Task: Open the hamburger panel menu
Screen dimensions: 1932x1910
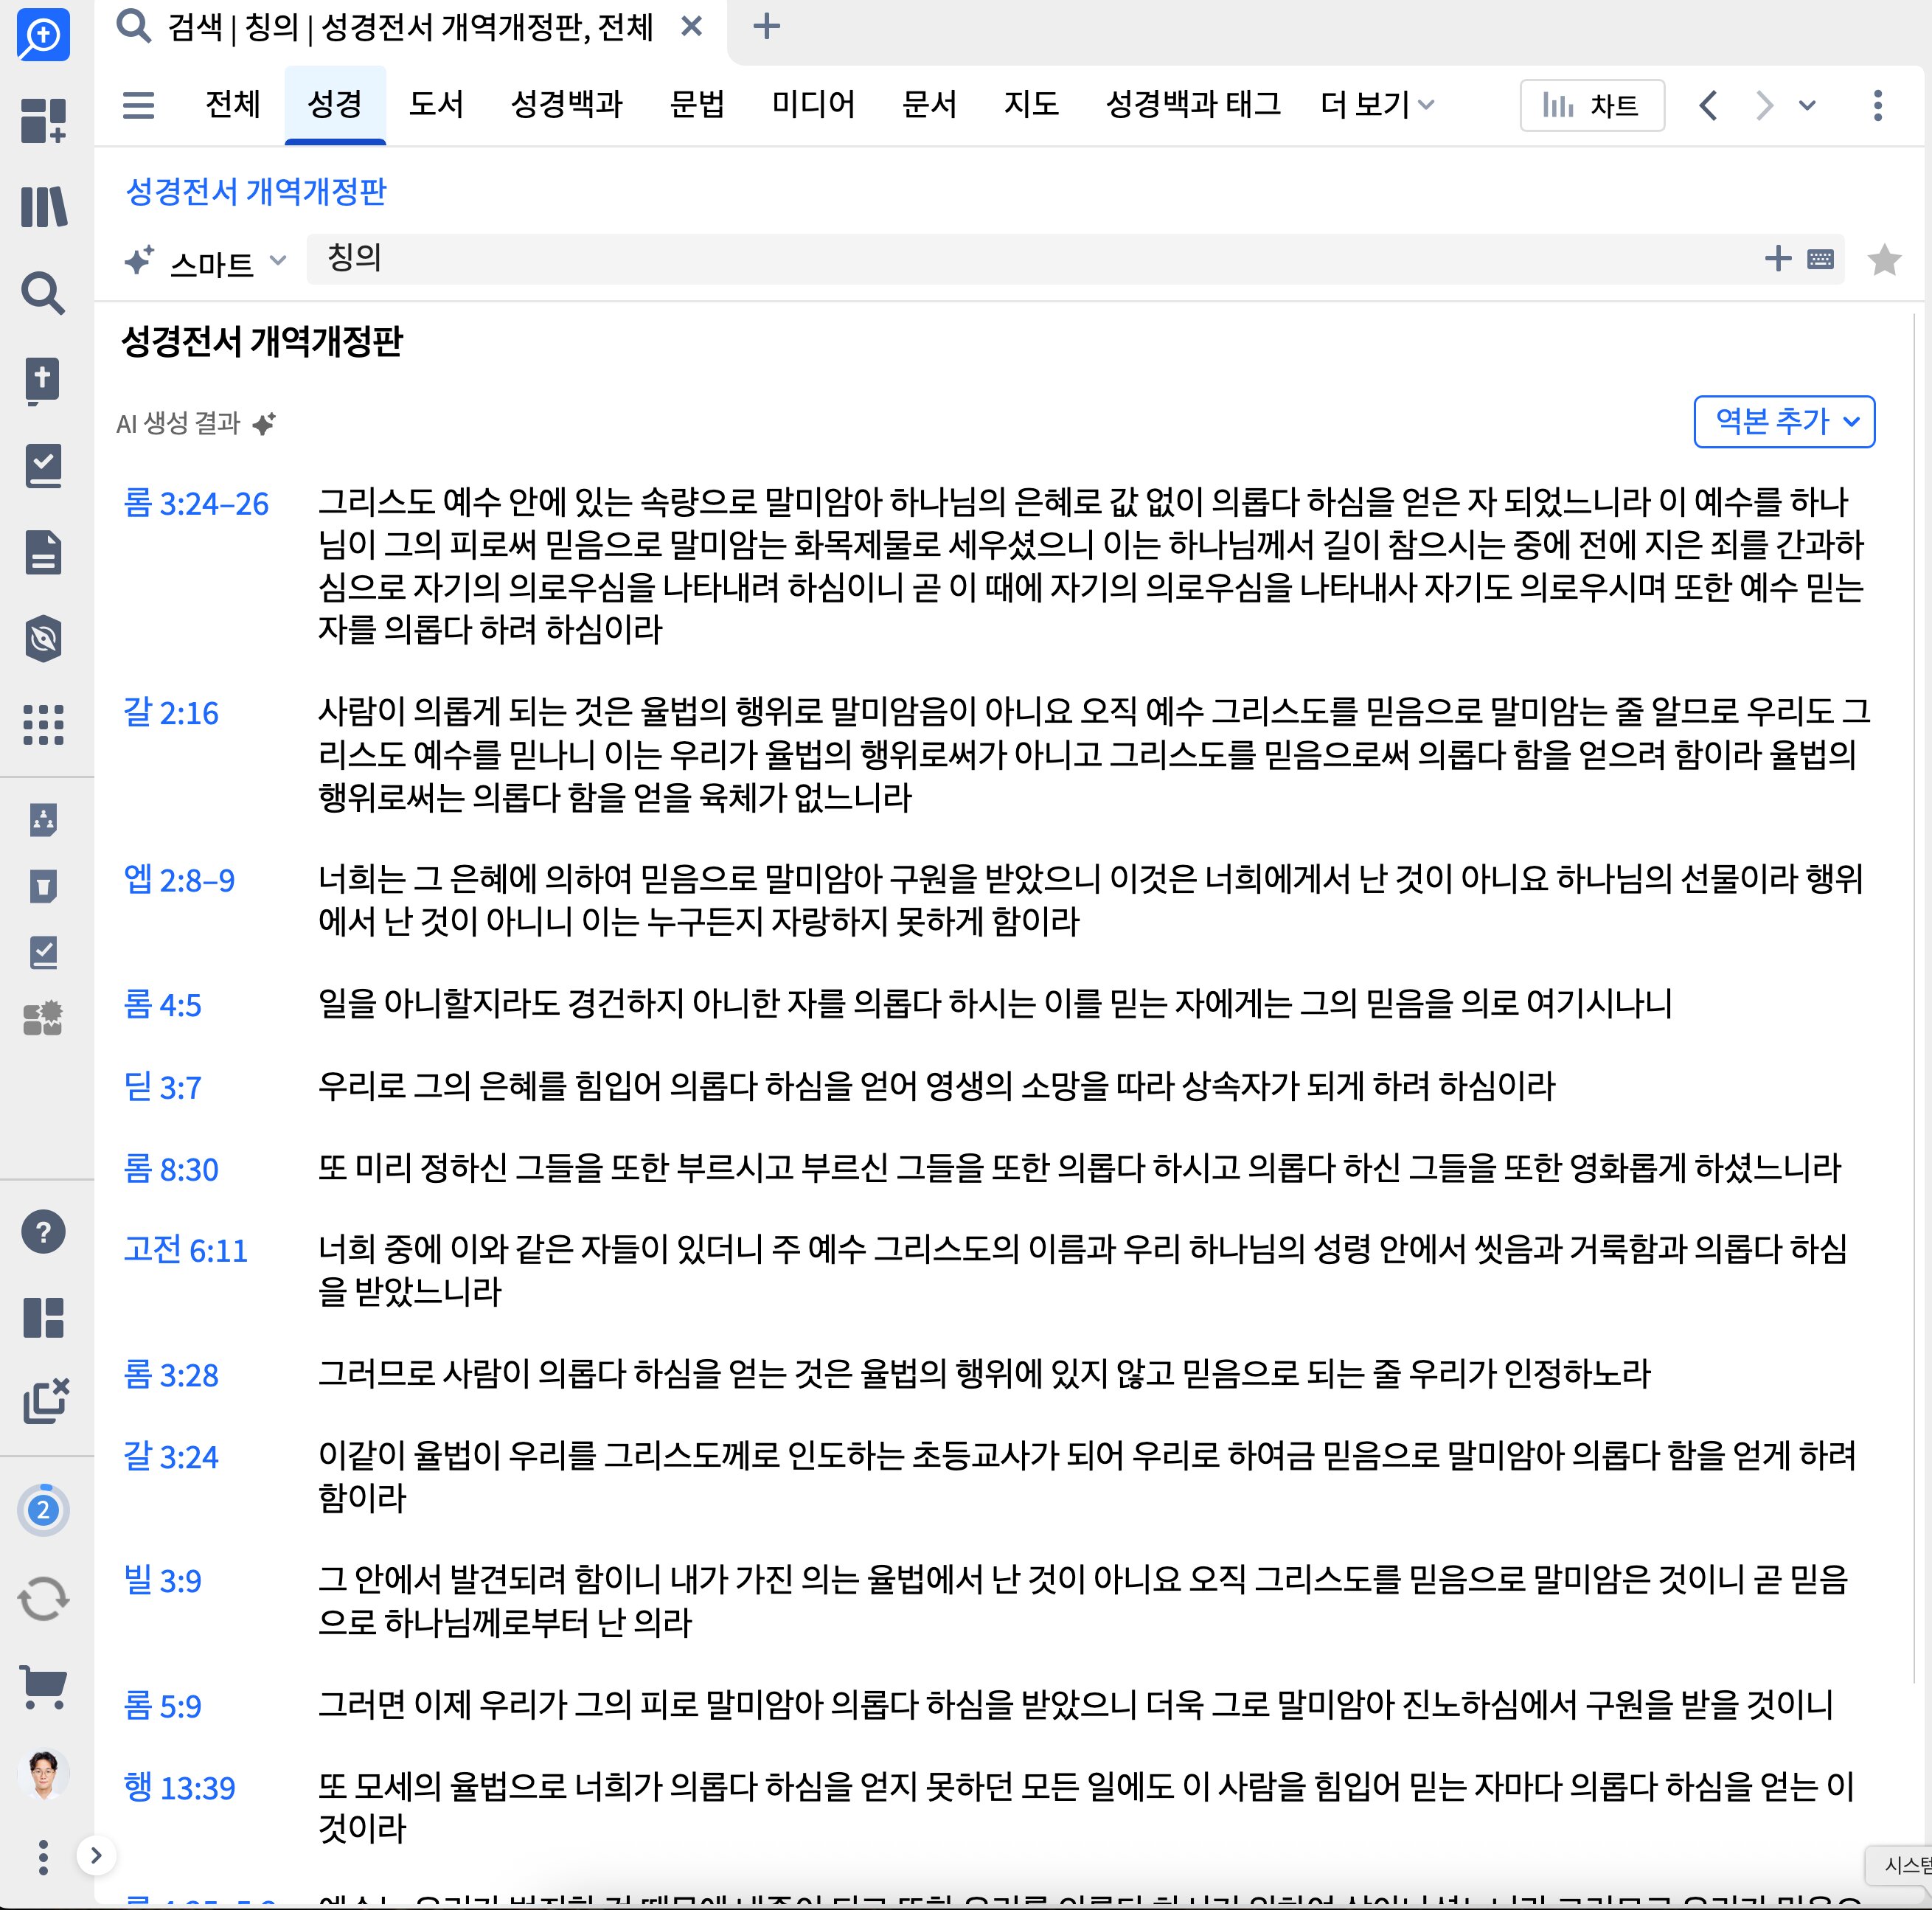Action: pos(138,105)
